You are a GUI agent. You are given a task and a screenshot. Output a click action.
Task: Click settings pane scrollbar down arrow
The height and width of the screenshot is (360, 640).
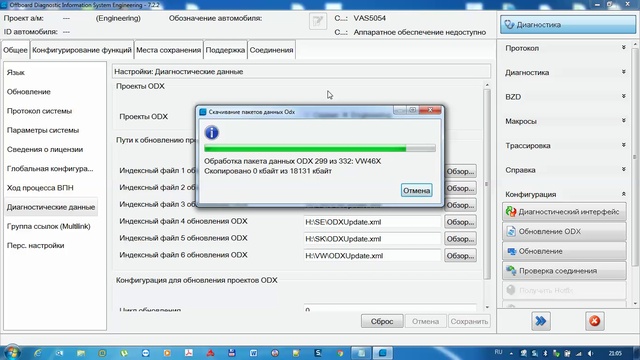(487, 307)
